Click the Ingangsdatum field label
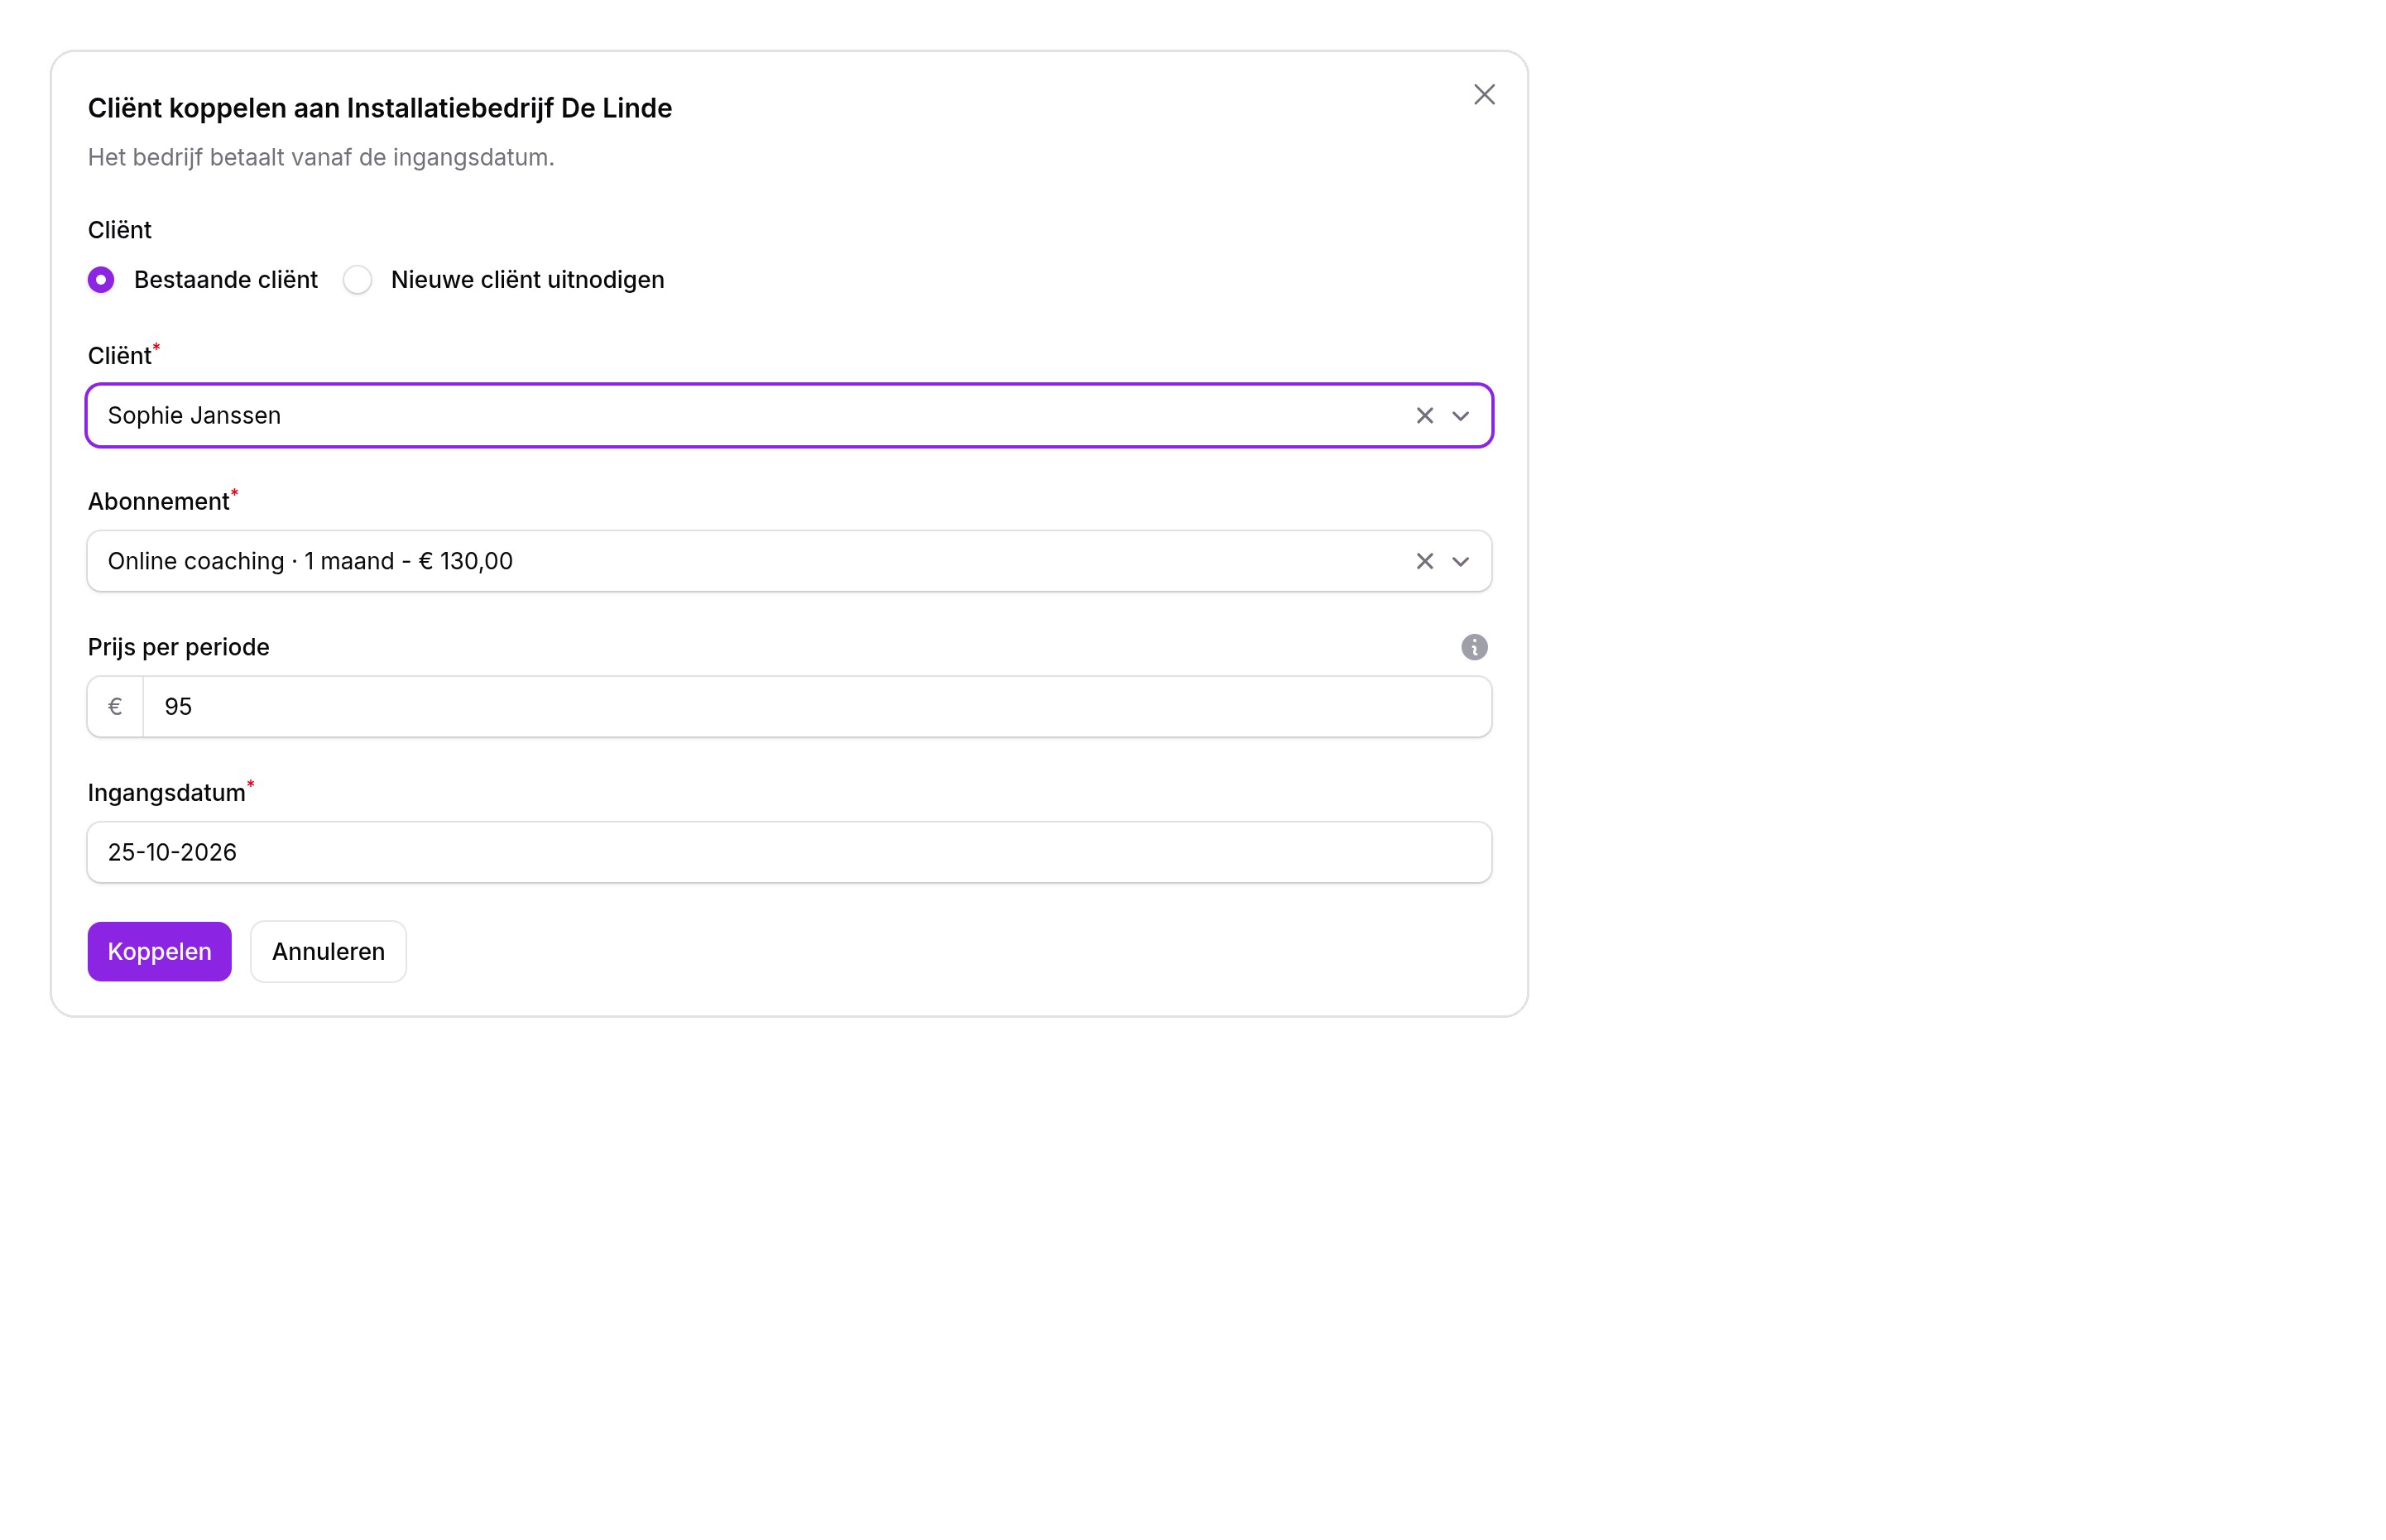The width and height of the screenshot is (2386, 1540). [167, 793]
